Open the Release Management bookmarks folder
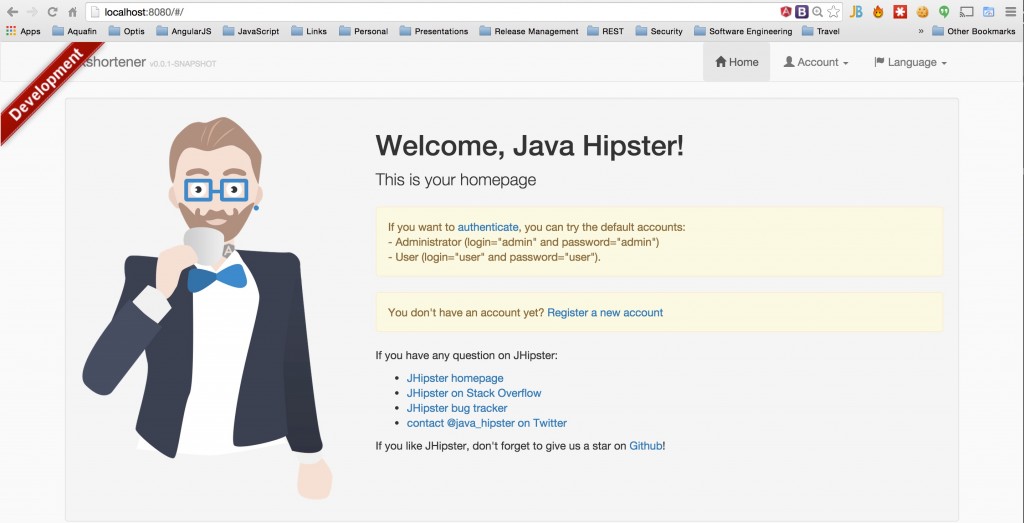Image resolution: width=1024 pixels, height=523 pixels. tap(529, 31)
